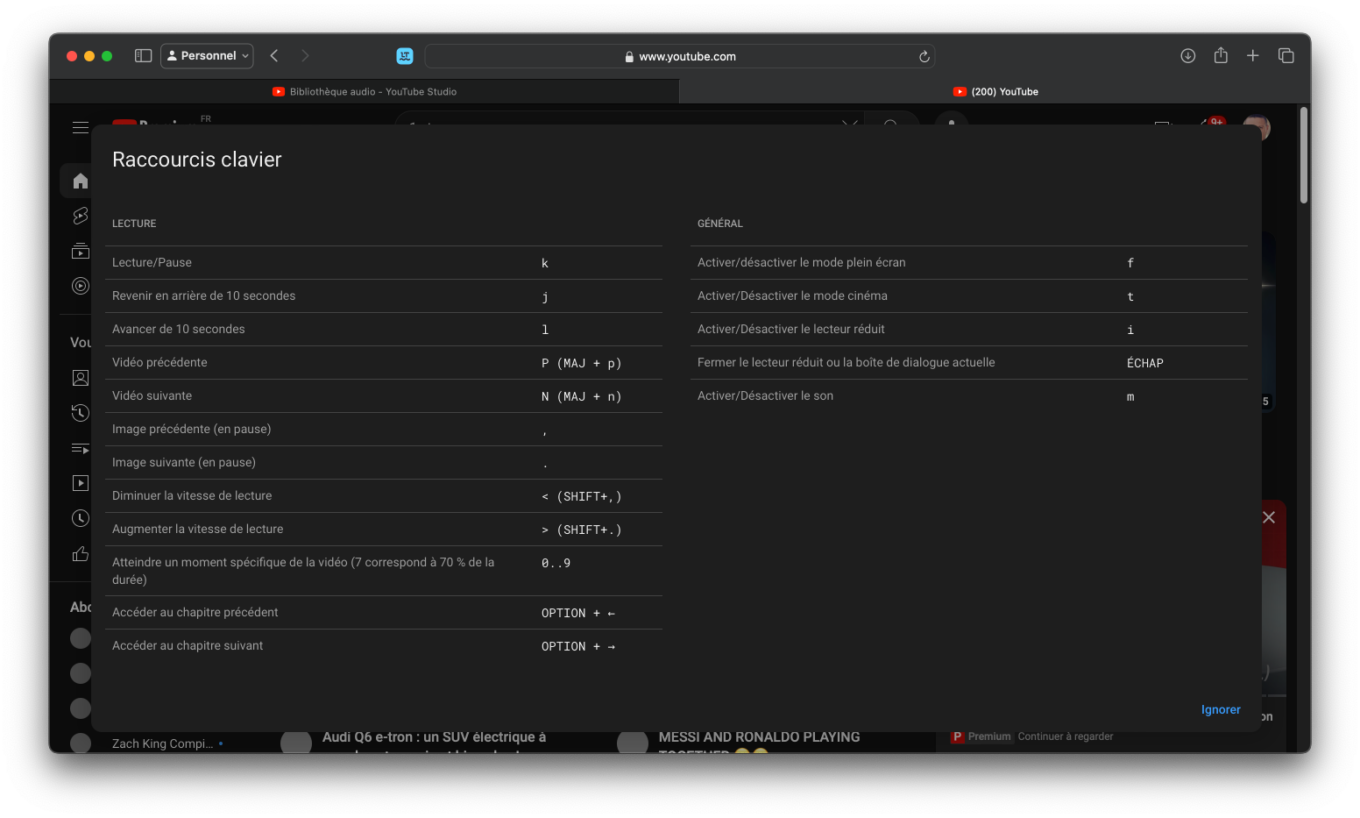Open YouTube hamburger guide menu
This screenshot has width=1360, height=818.
pyautogui.click(x=80, y=128)
